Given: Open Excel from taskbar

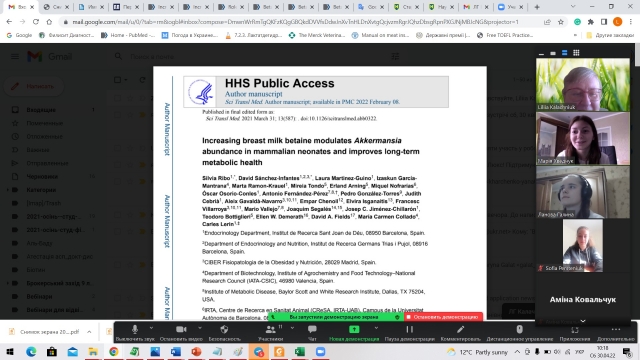Looking at the screenshot, I should [300, 351].
